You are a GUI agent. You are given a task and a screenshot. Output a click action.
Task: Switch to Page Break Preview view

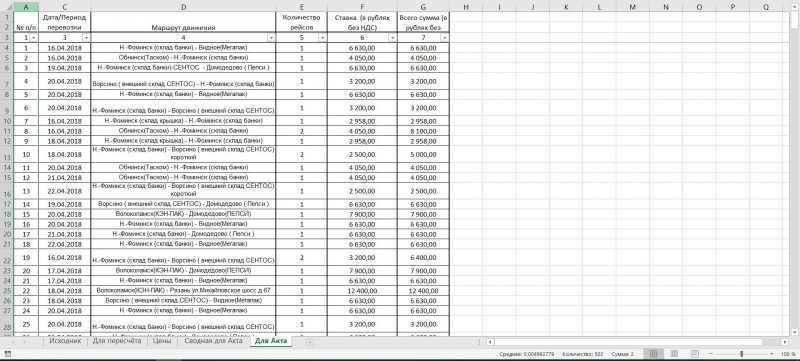pos(694,353)
